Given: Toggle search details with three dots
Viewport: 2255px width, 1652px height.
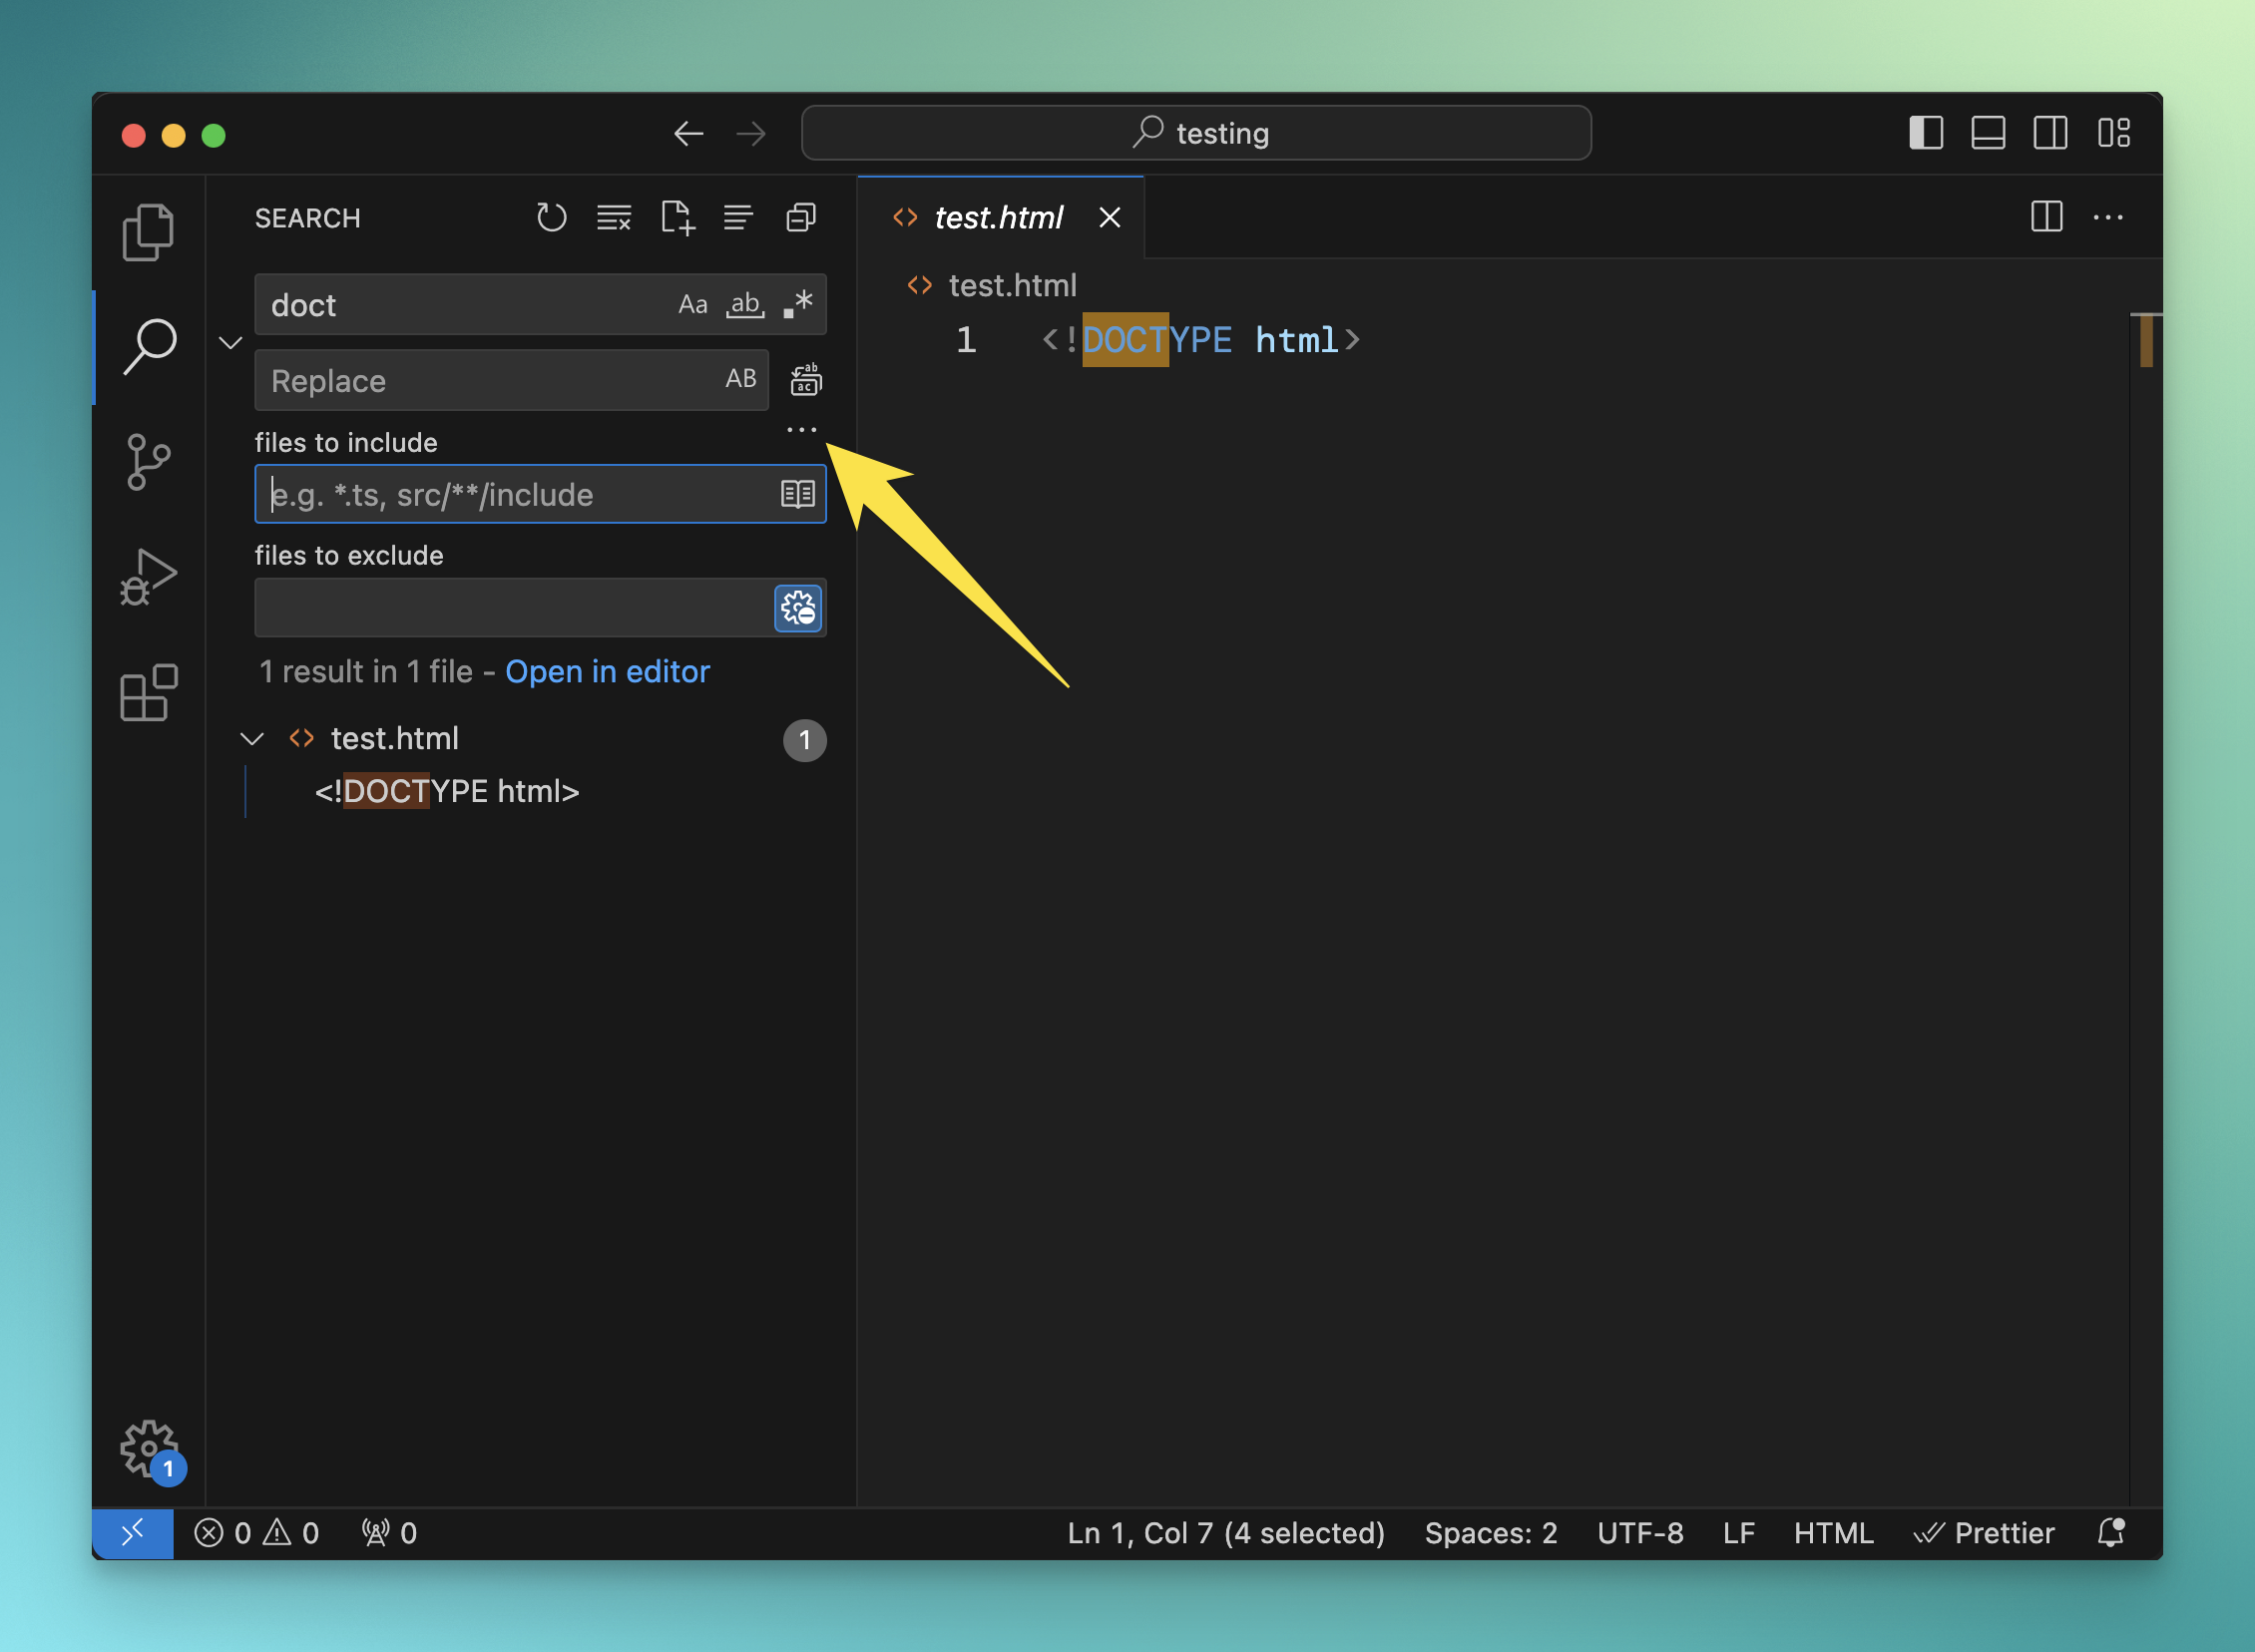Looking at the screenshot, I should (801, 430).
